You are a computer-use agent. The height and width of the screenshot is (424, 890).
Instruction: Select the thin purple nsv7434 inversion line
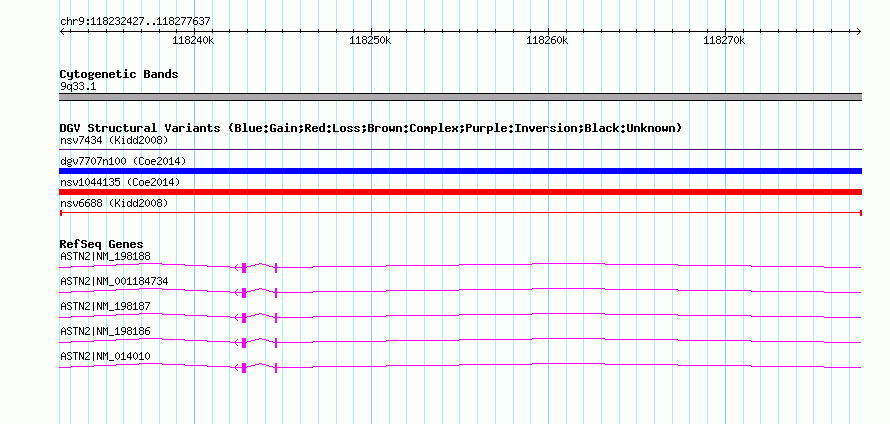click(461, 150)
